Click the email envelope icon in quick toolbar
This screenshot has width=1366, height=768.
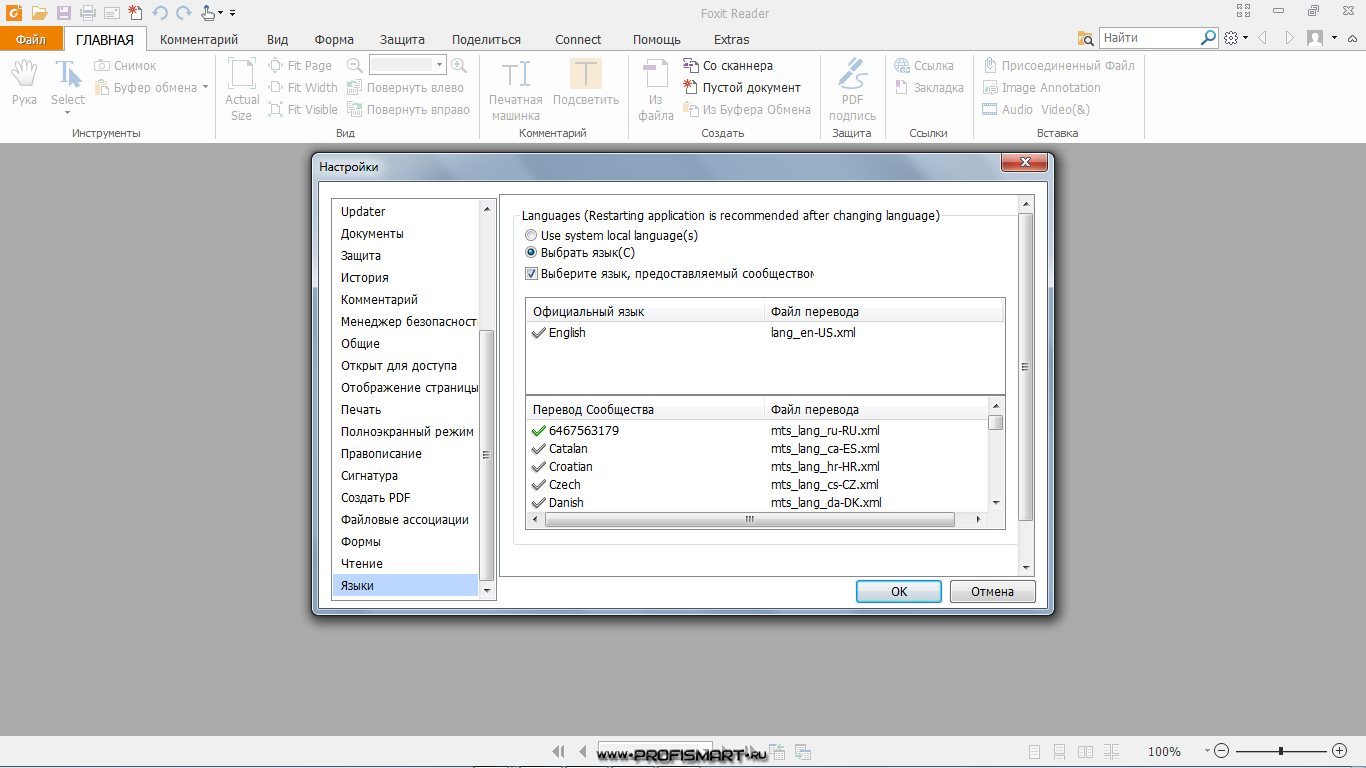112,13
